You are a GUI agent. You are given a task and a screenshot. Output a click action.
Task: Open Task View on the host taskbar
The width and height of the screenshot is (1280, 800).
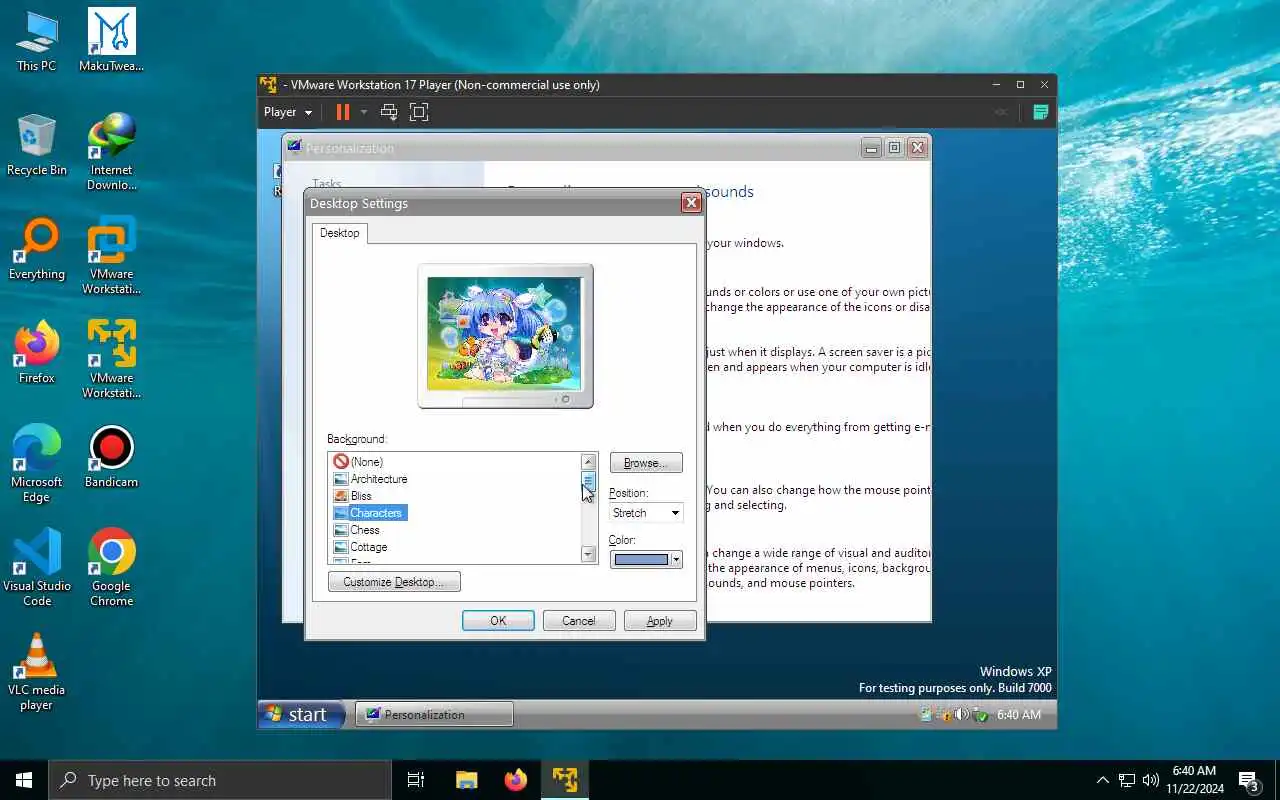(416, 780)
